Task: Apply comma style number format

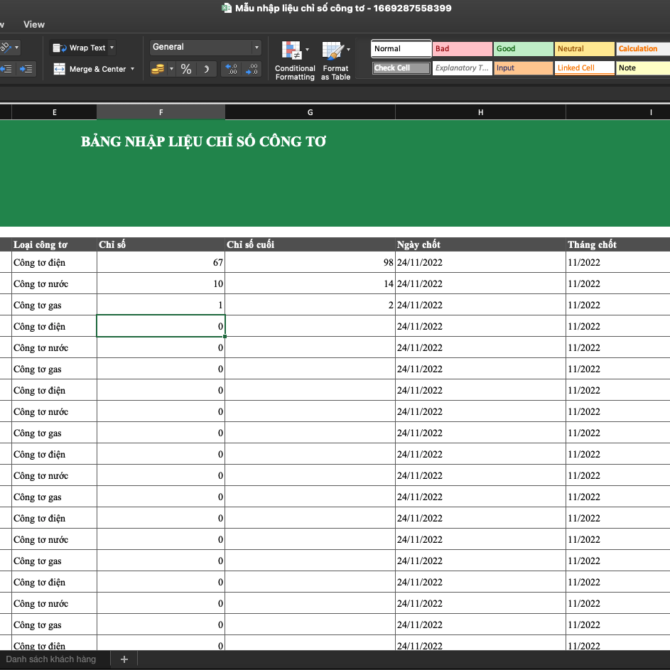Action: [206, 69]
